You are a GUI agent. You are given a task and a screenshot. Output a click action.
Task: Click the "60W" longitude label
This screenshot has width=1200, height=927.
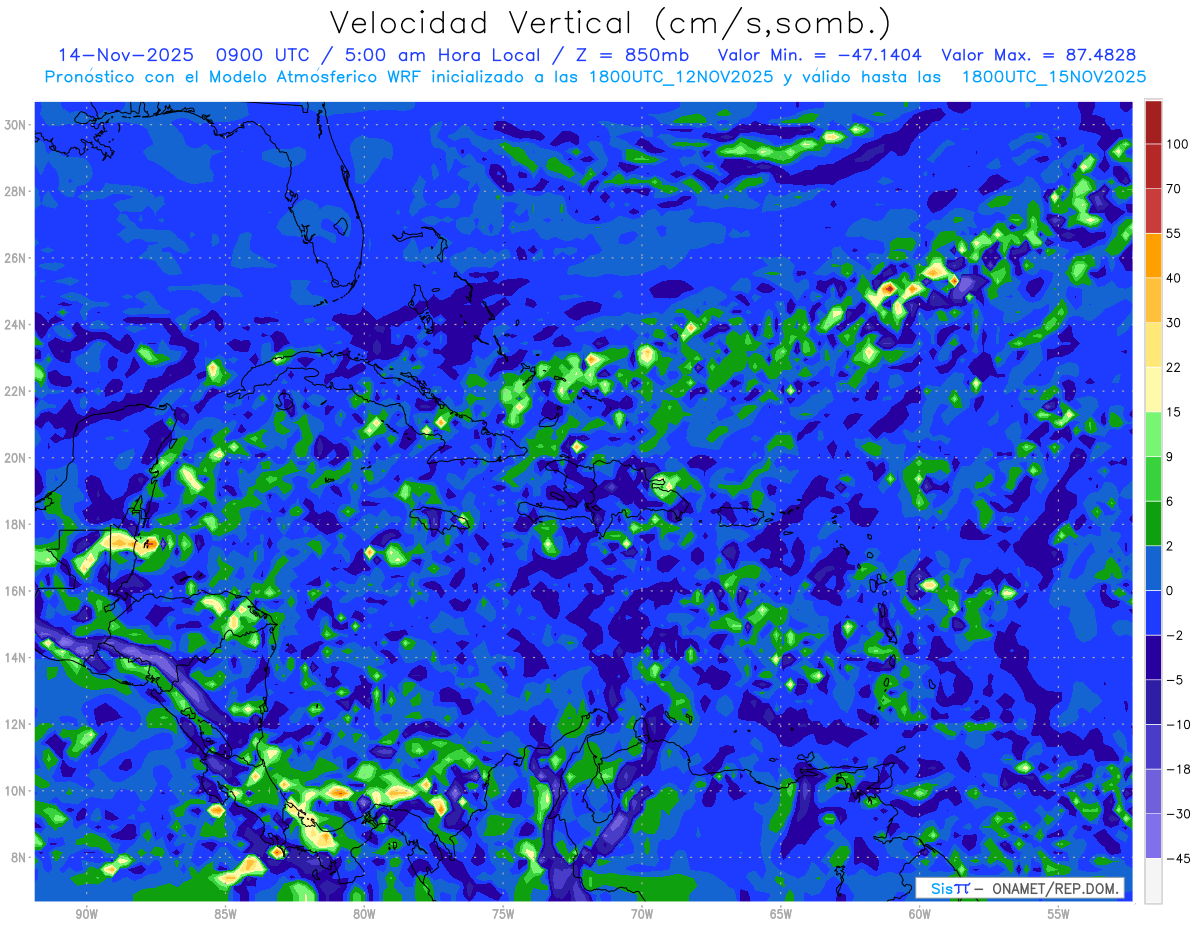tap(920, 914)
